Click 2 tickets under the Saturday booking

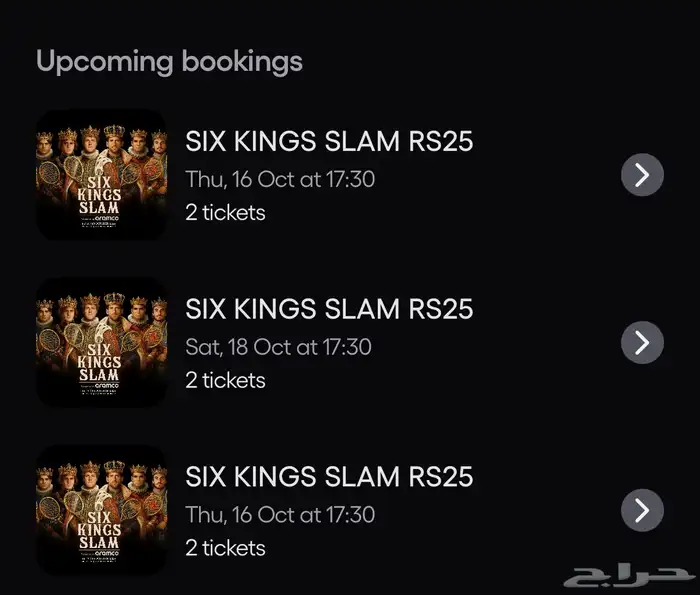225,381
